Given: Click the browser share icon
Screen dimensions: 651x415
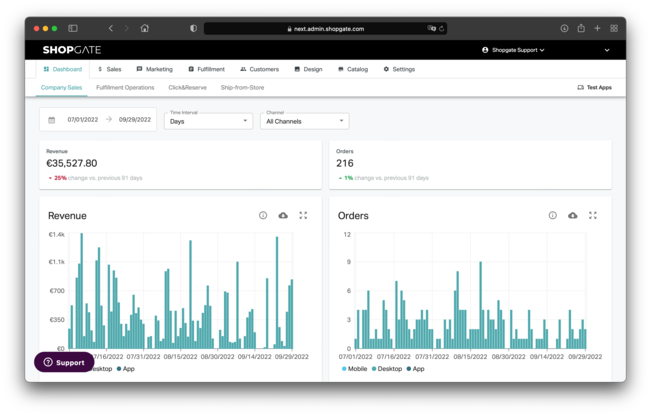Looking at the screenshot, I should tap(581, 28).
